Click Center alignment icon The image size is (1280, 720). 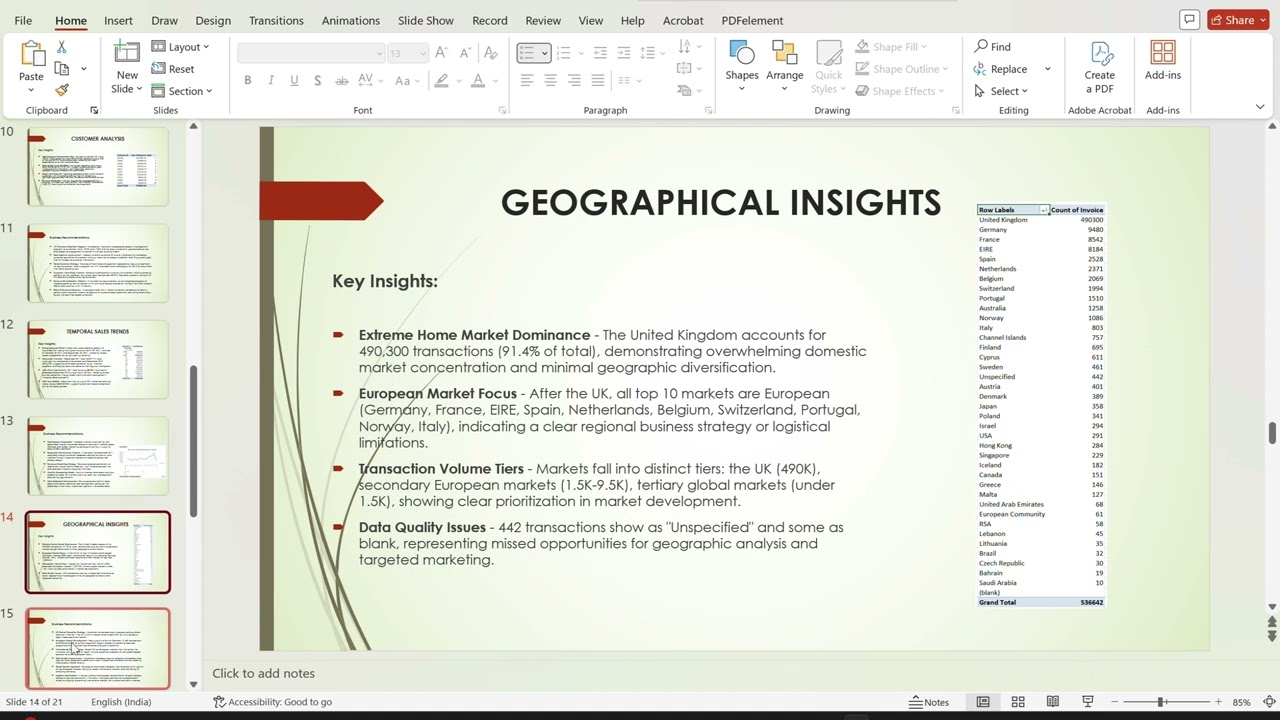coord(550,80)
